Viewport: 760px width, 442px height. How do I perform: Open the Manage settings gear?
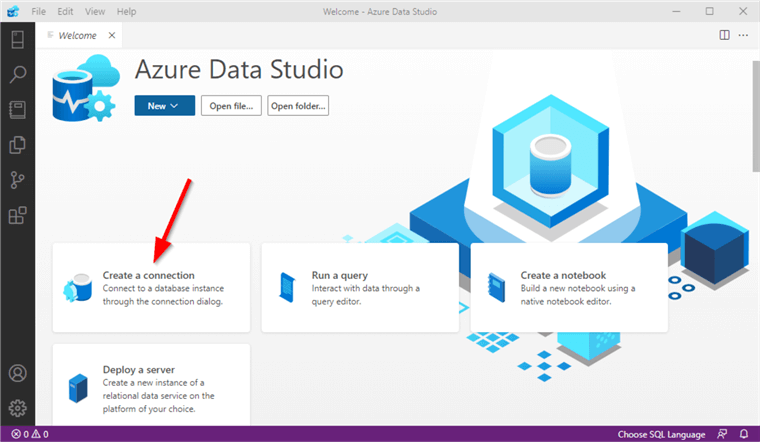[17, 408]
